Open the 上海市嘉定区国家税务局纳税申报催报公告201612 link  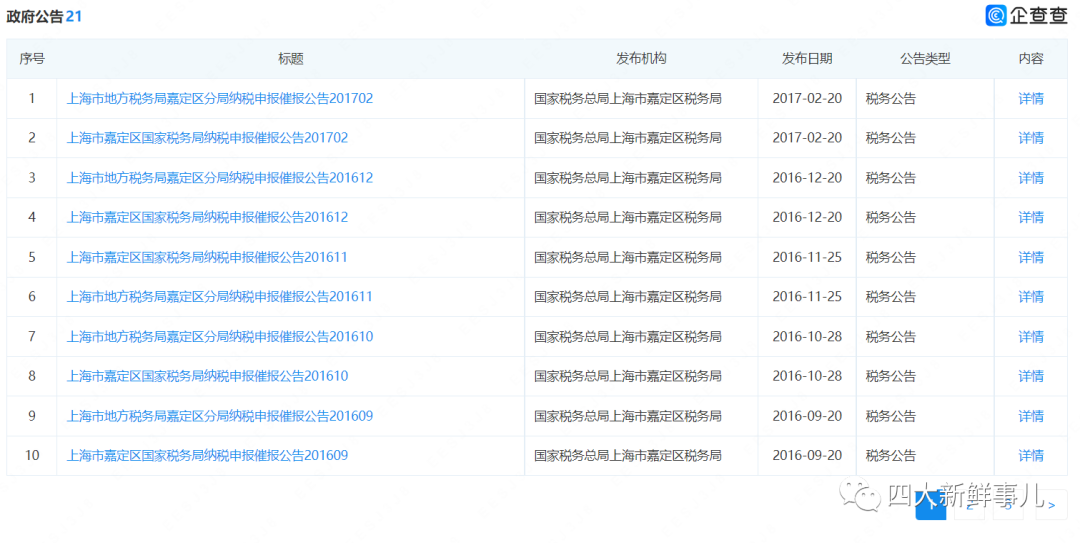click(x=207, y=217)
